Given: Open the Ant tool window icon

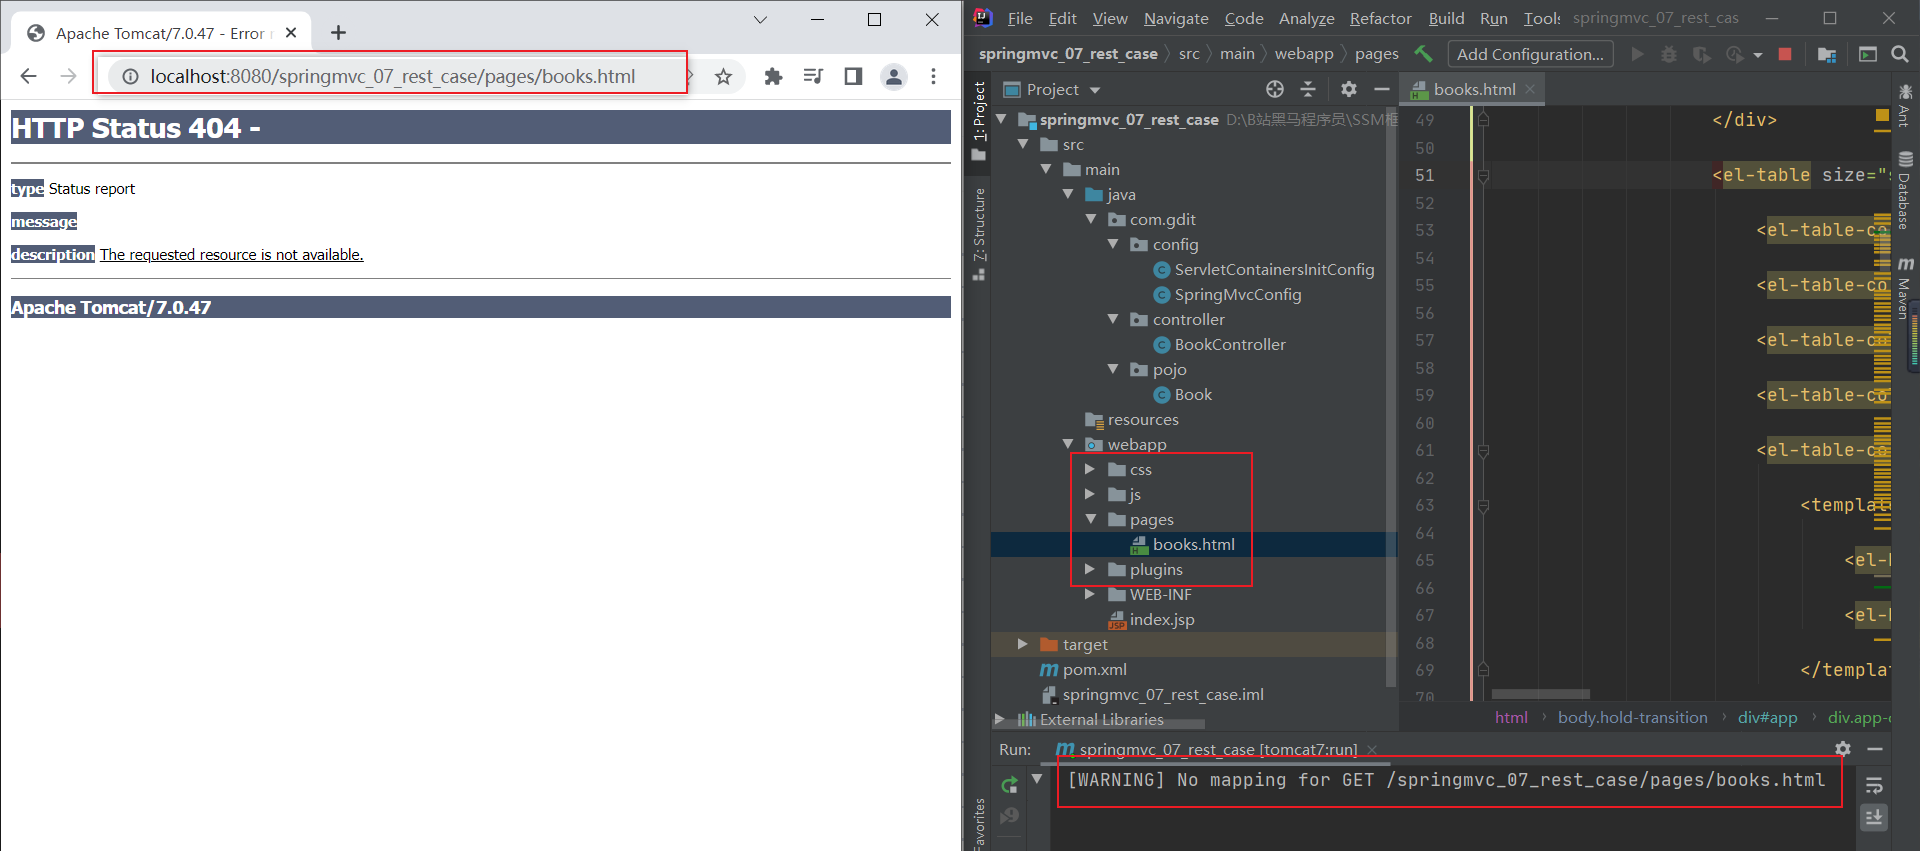Looking at the screenshot, I should point(1904,105).
